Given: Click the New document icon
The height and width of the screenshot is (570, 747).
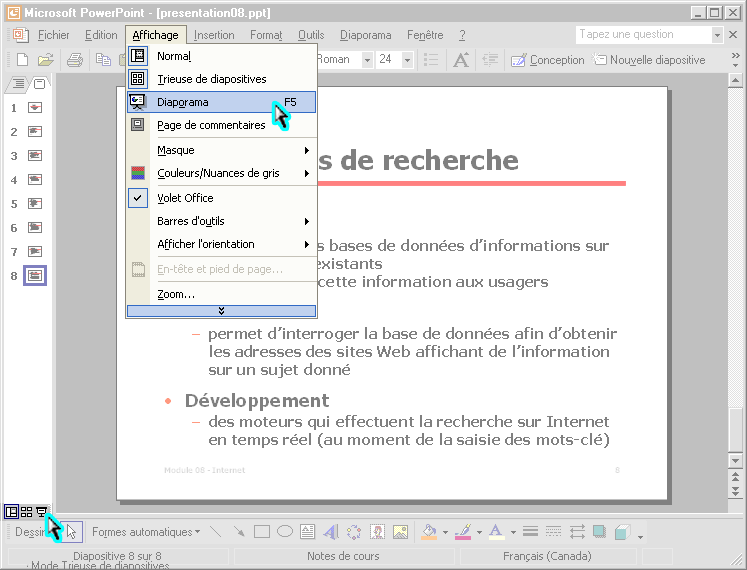Looking at the screenshot, I should pyautogui.click(x=22, y=60).
